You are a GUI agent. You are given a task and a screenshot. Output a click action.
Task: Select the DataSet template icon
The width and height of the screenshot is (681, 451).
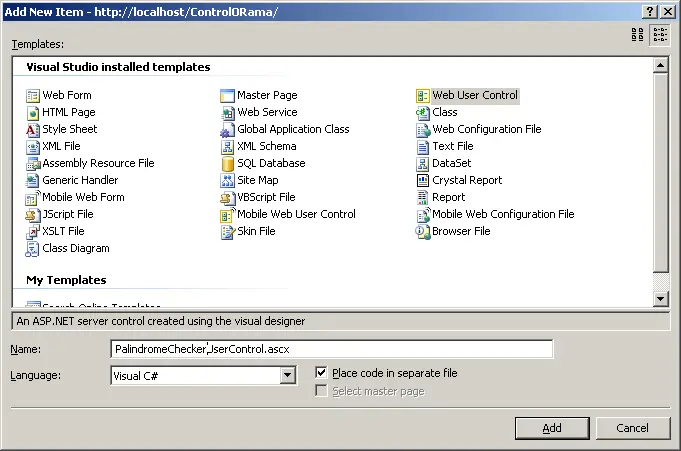pos(423,163)
